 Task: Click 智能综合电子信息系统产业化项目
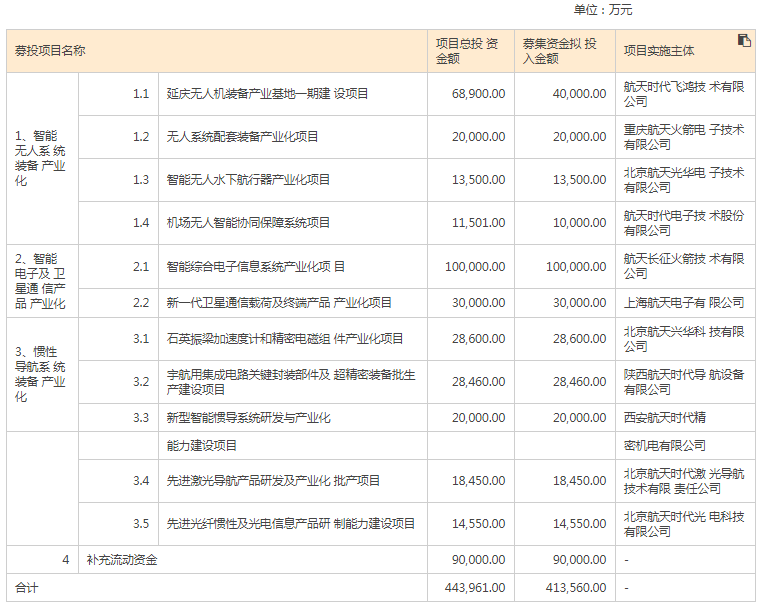coord(255,267)
